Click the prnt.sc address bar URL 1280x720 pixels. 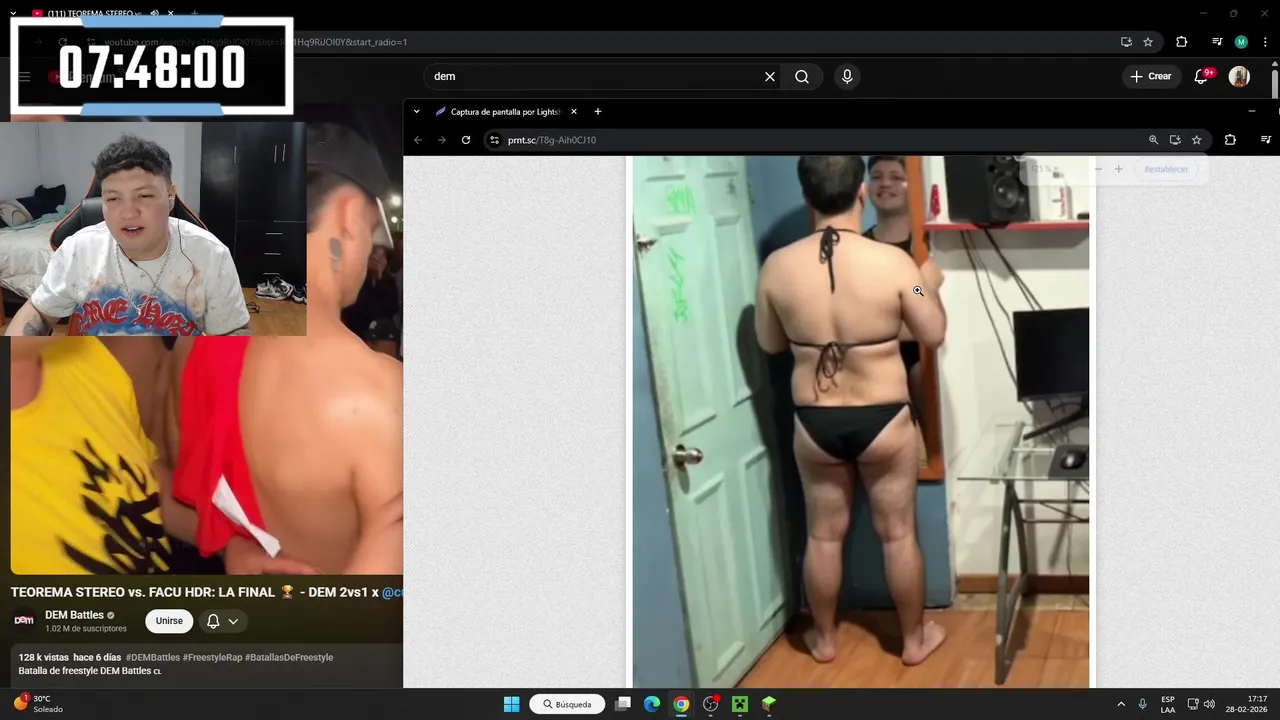[x=552, y=140]
